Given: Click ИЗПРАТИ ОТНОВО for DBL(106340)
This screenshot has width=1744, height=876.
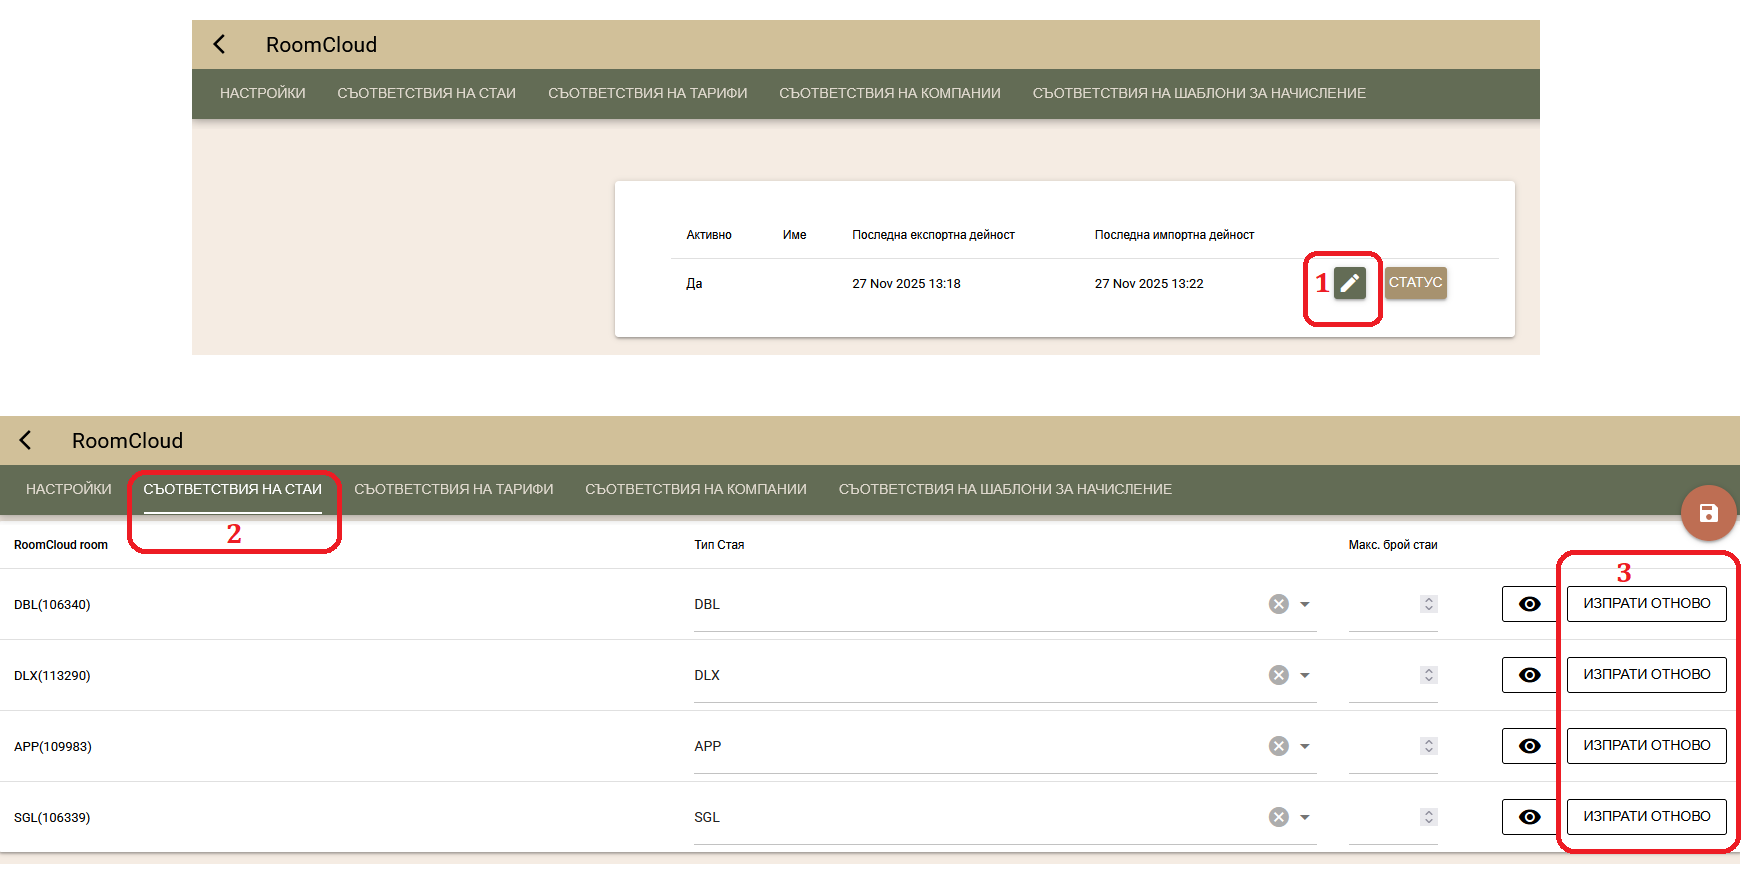Looking at the screenshot, I should tap(1646, 604).
